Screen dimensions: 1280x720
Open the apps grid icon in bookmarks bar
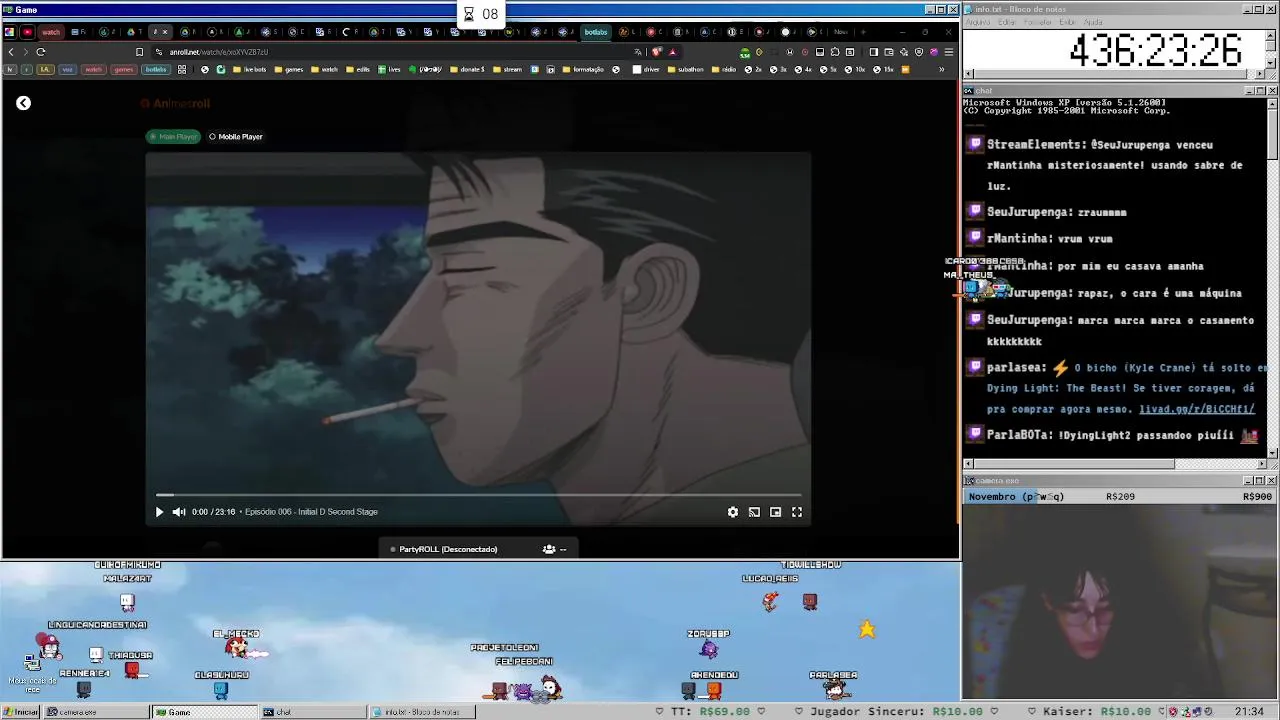(182, 70)
